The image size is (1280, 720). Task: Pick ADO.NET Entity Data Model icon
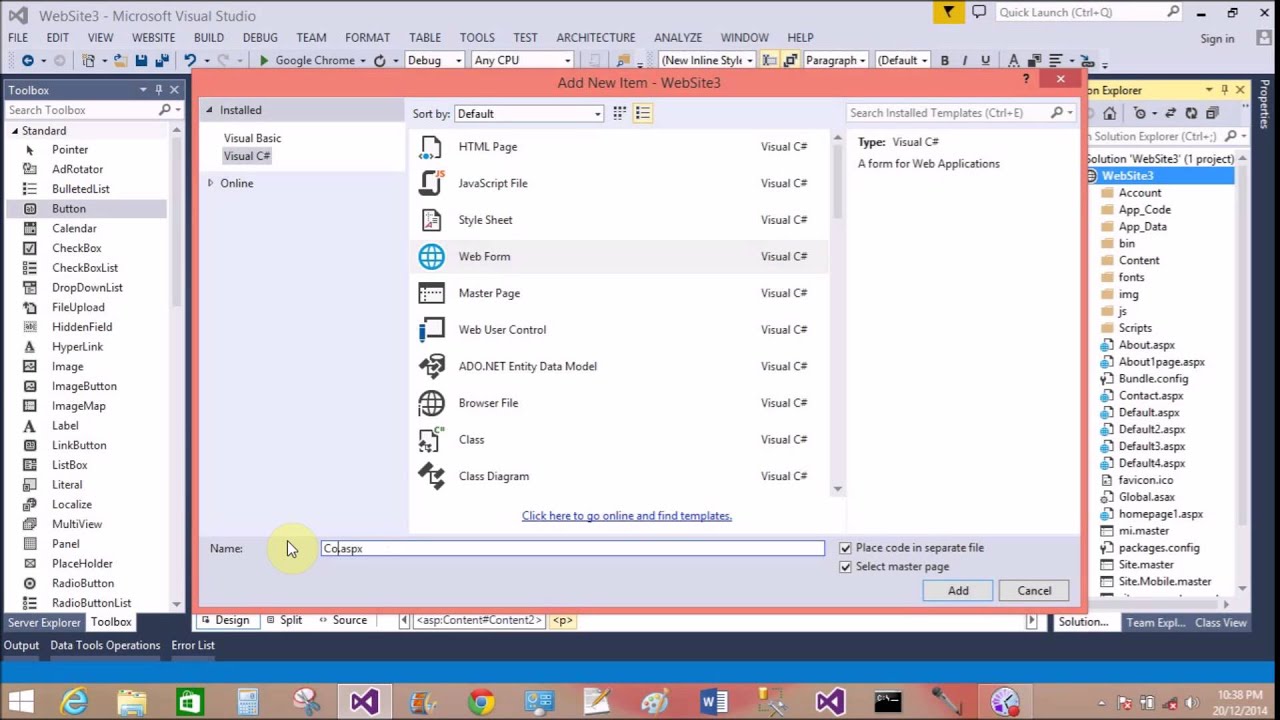[x=431, y=366]
